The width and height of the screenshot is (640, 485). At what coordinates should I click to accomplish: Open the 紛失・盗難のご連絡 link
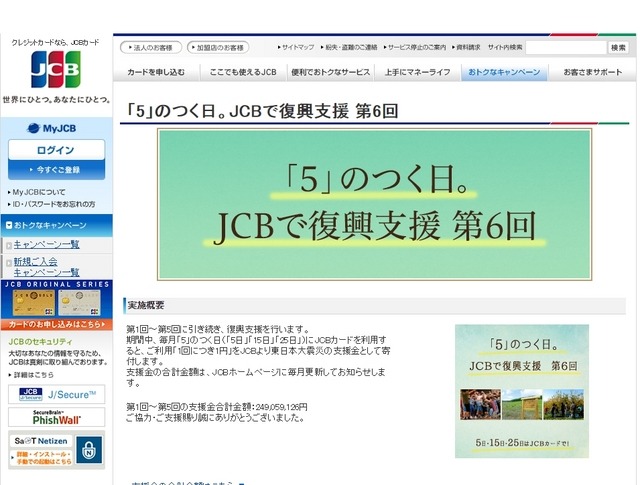point(349,47)
